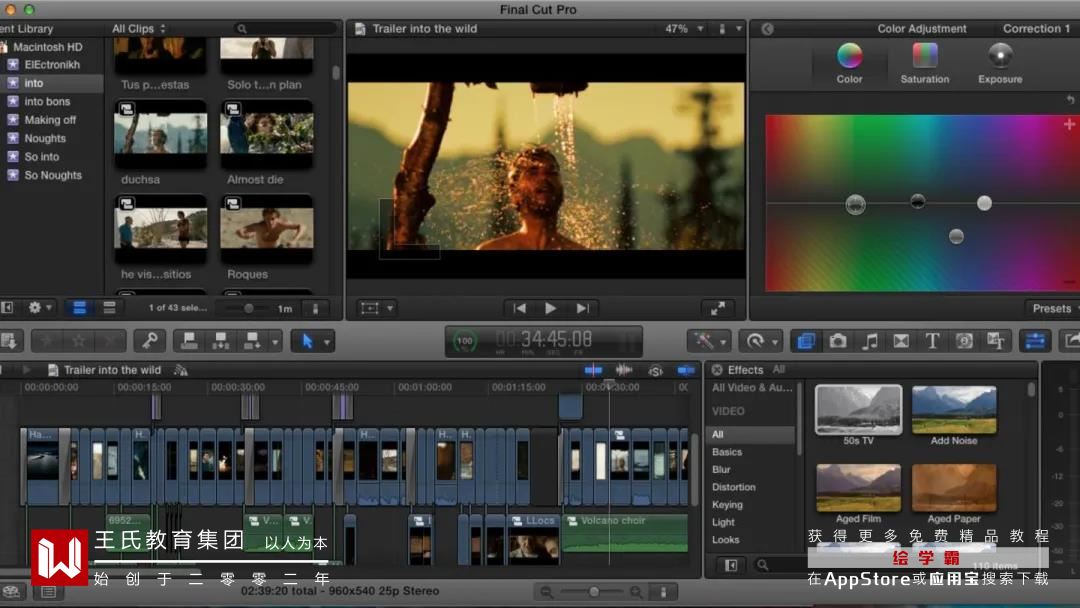1080x608 pixels.
Task: Toggle skimming in the timeline
Action: pos(594,370)
